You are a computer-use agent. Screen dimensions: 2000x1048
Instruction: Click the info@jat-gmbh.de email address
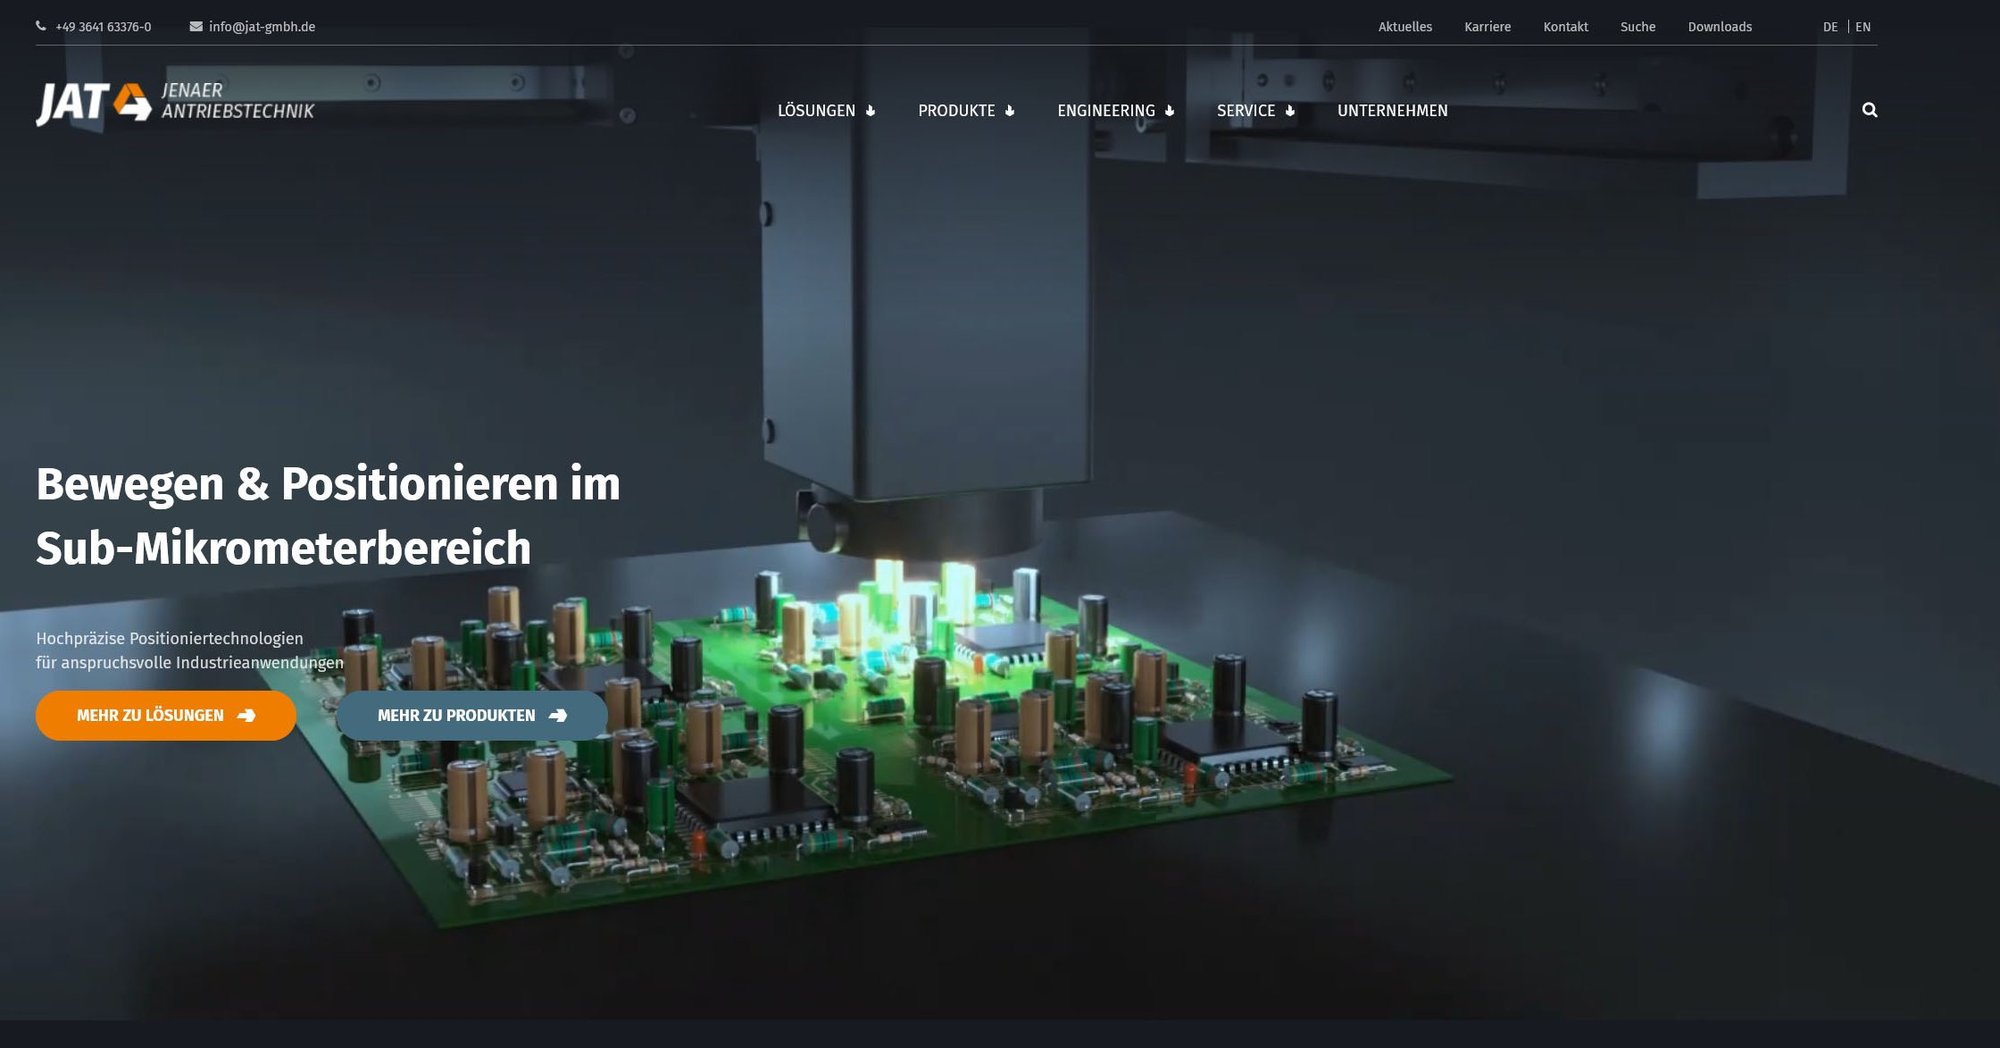coord(262,27)
